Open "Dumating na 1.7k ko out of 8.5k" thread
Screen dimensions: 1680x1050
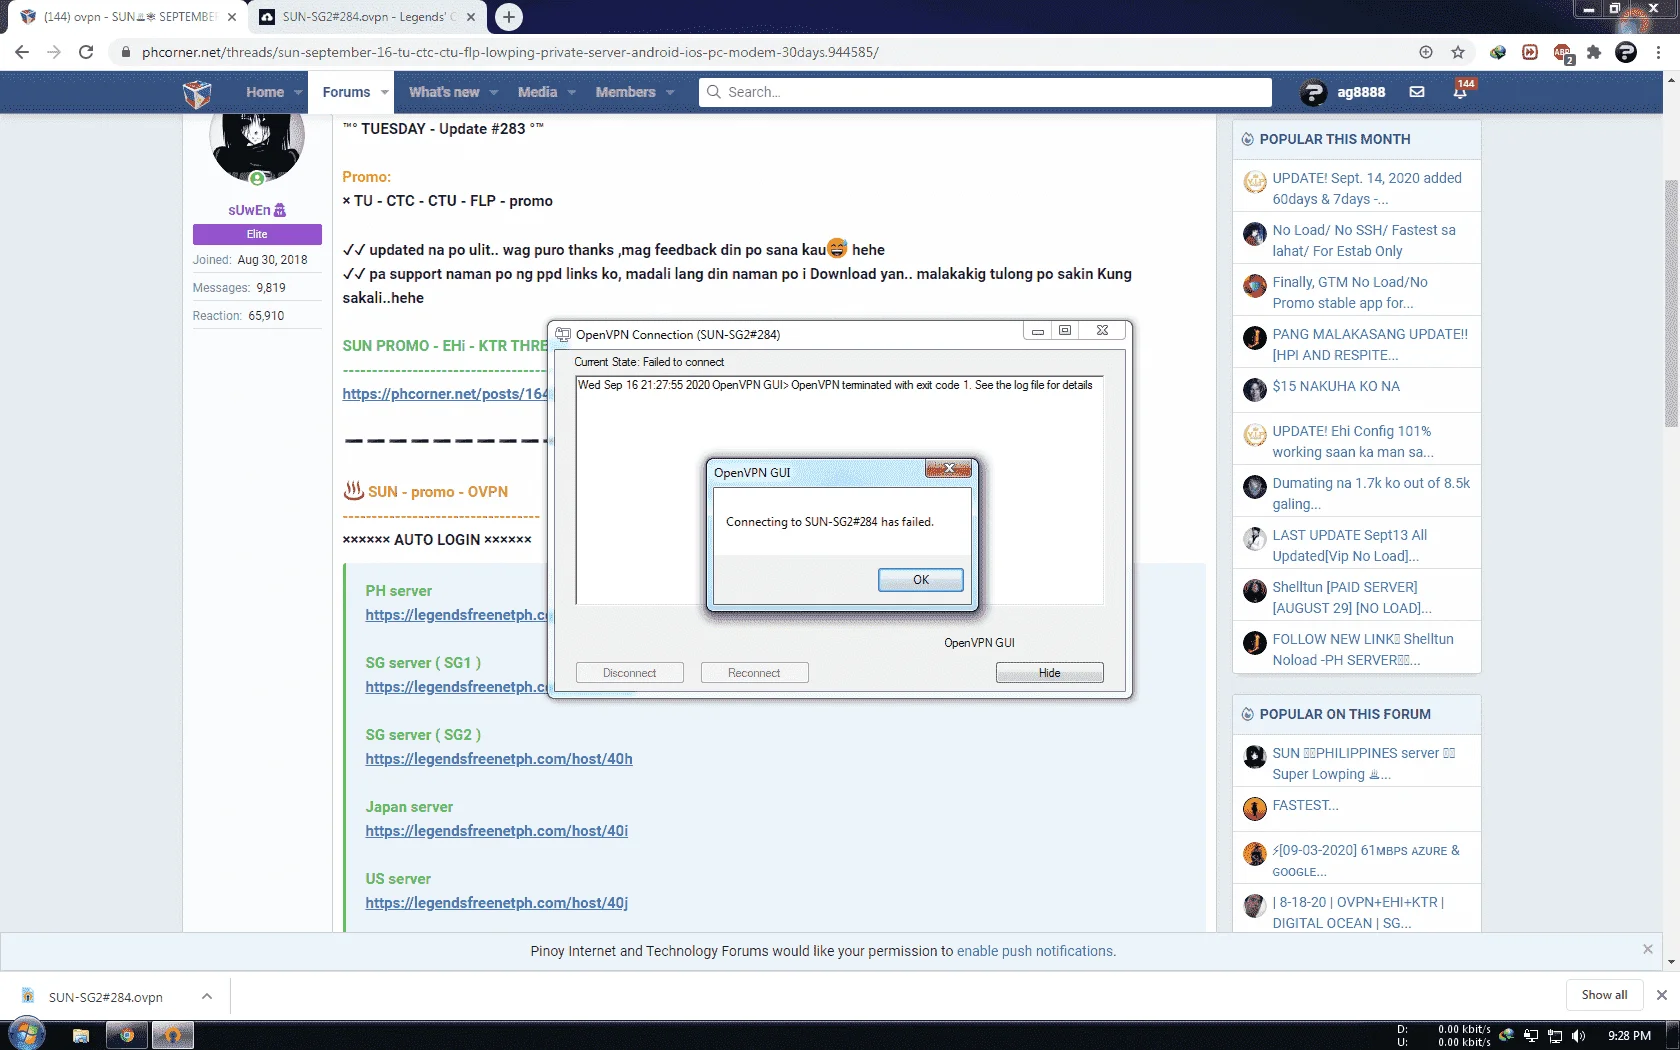[x=1371, y=493]
